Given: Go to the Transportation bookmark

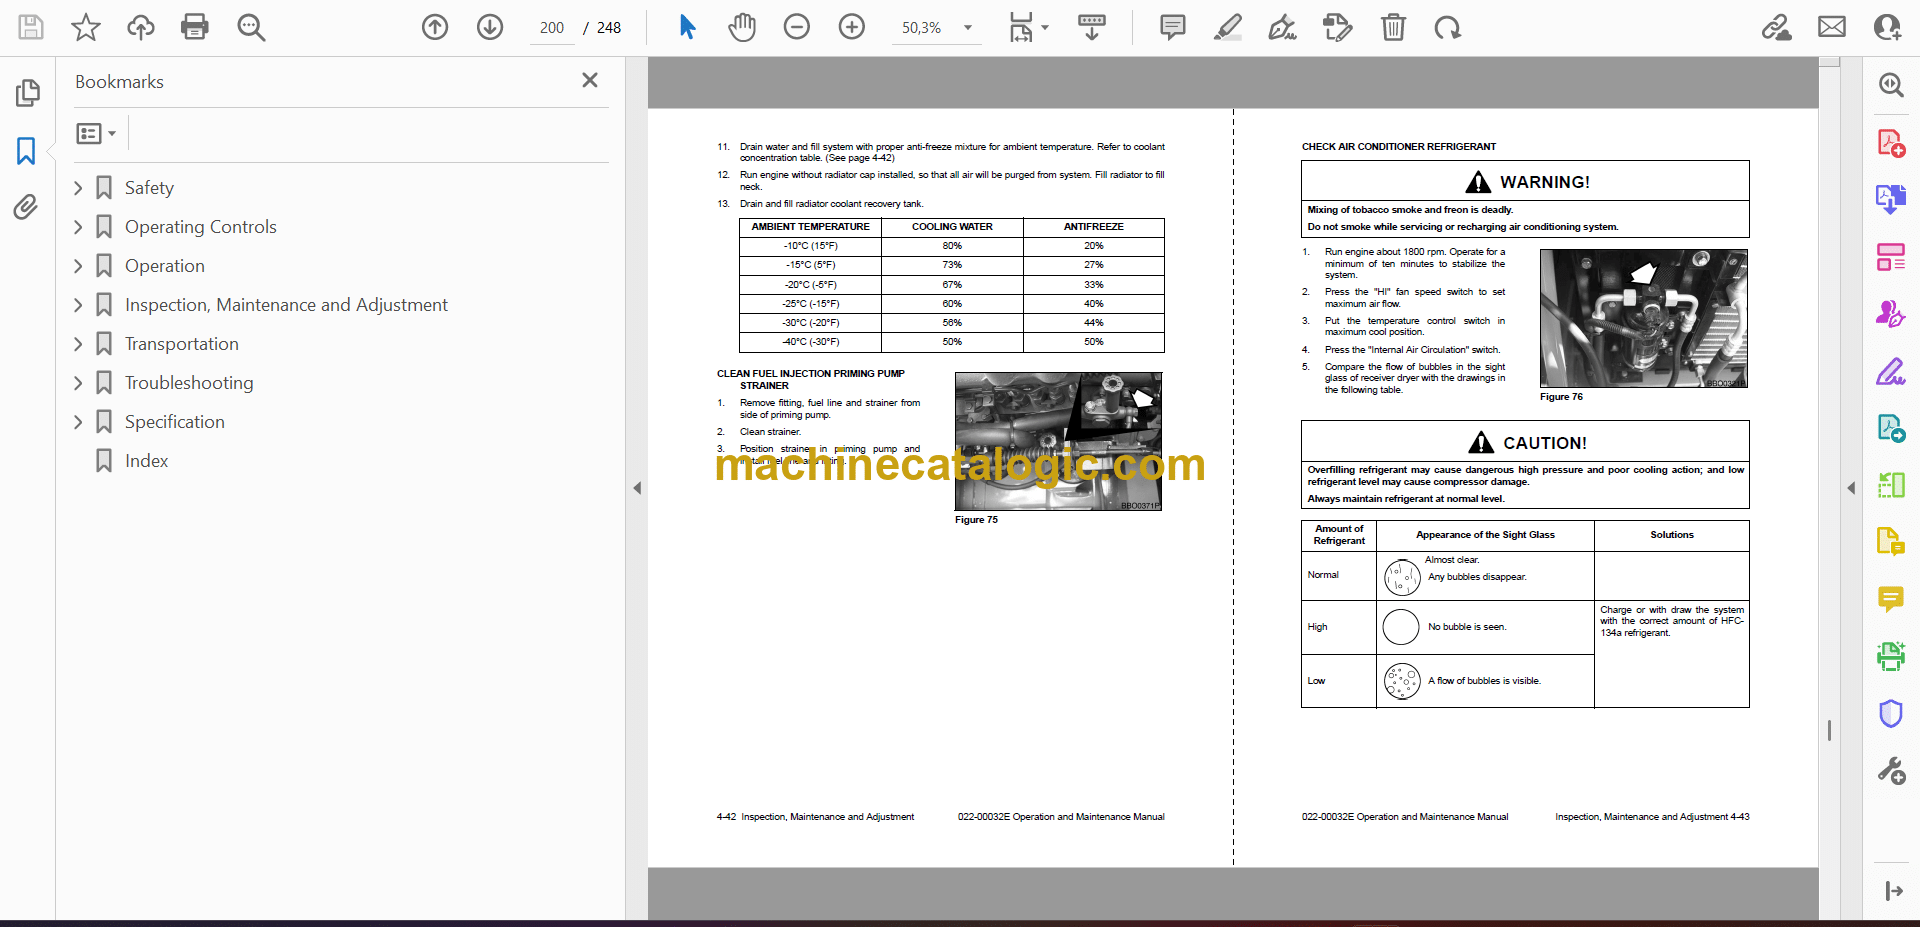Looking at the screenshot, I should pyautogui.click(x=182, y=344).
